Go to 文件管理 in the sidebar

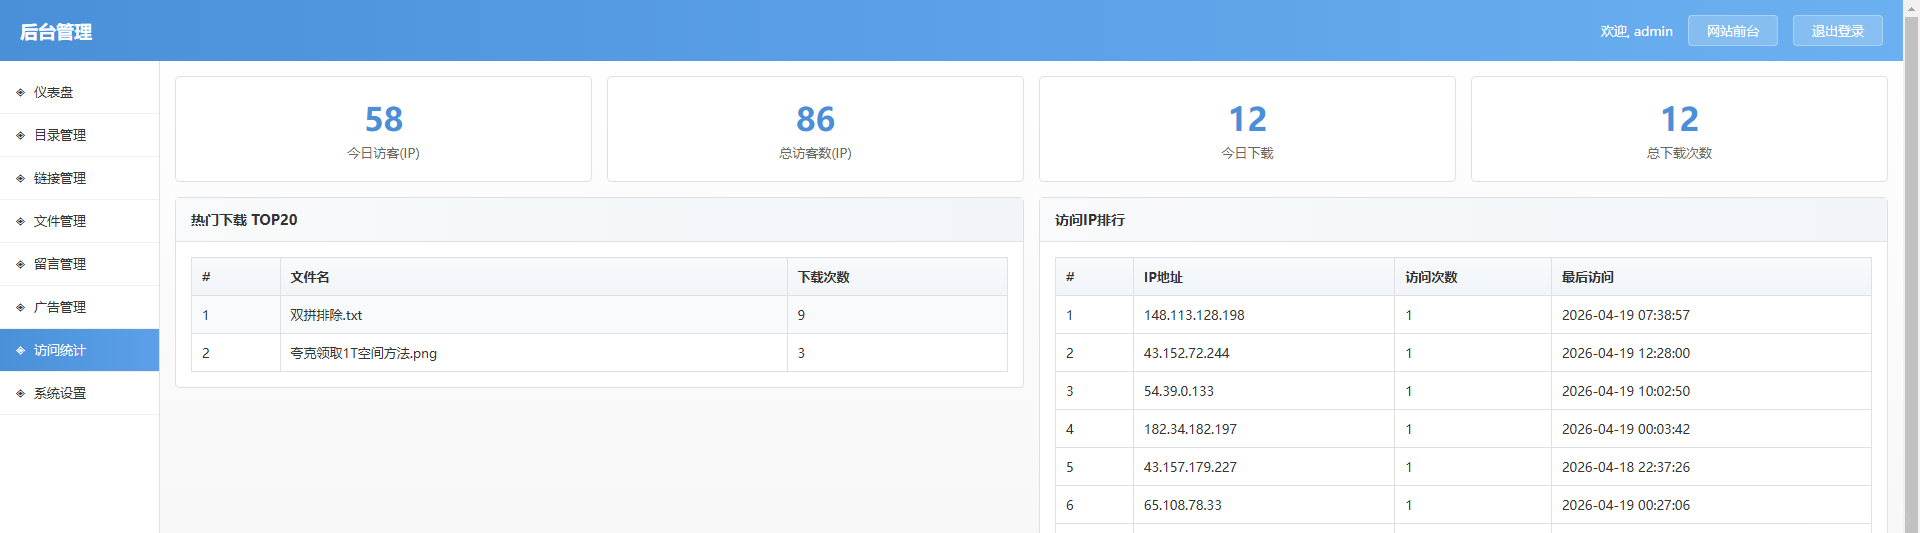(x=60, y=221)
